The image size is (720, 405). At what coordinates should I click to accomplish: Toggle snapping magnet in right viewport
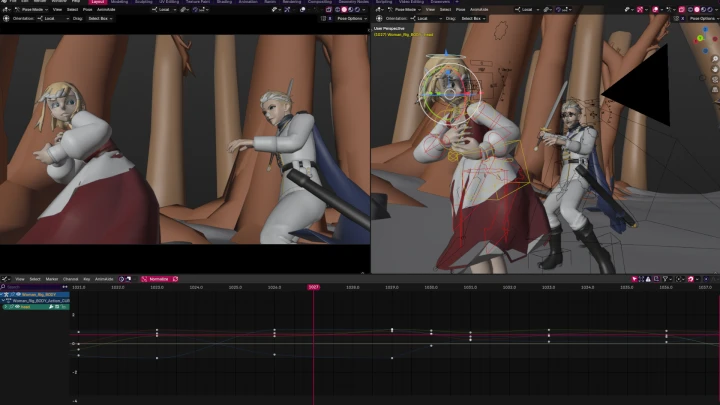[558, 10]
